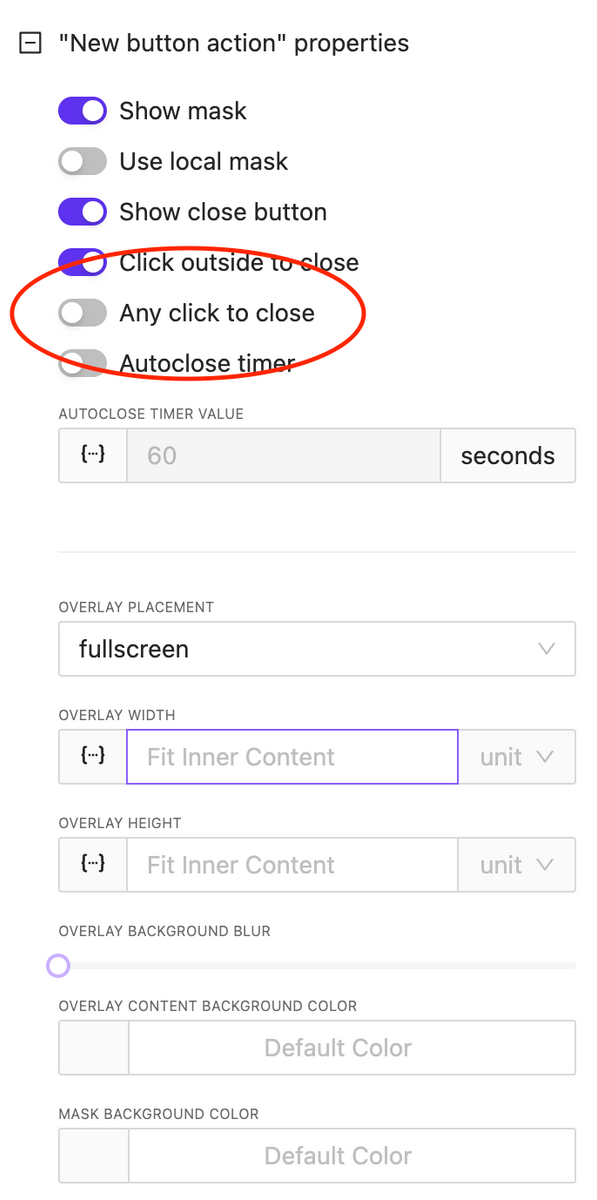Viewport: 597px width, 1200px height.
Task: Click the variable binding icon beside Autoclose Timer Value
Action: point(92,455)
